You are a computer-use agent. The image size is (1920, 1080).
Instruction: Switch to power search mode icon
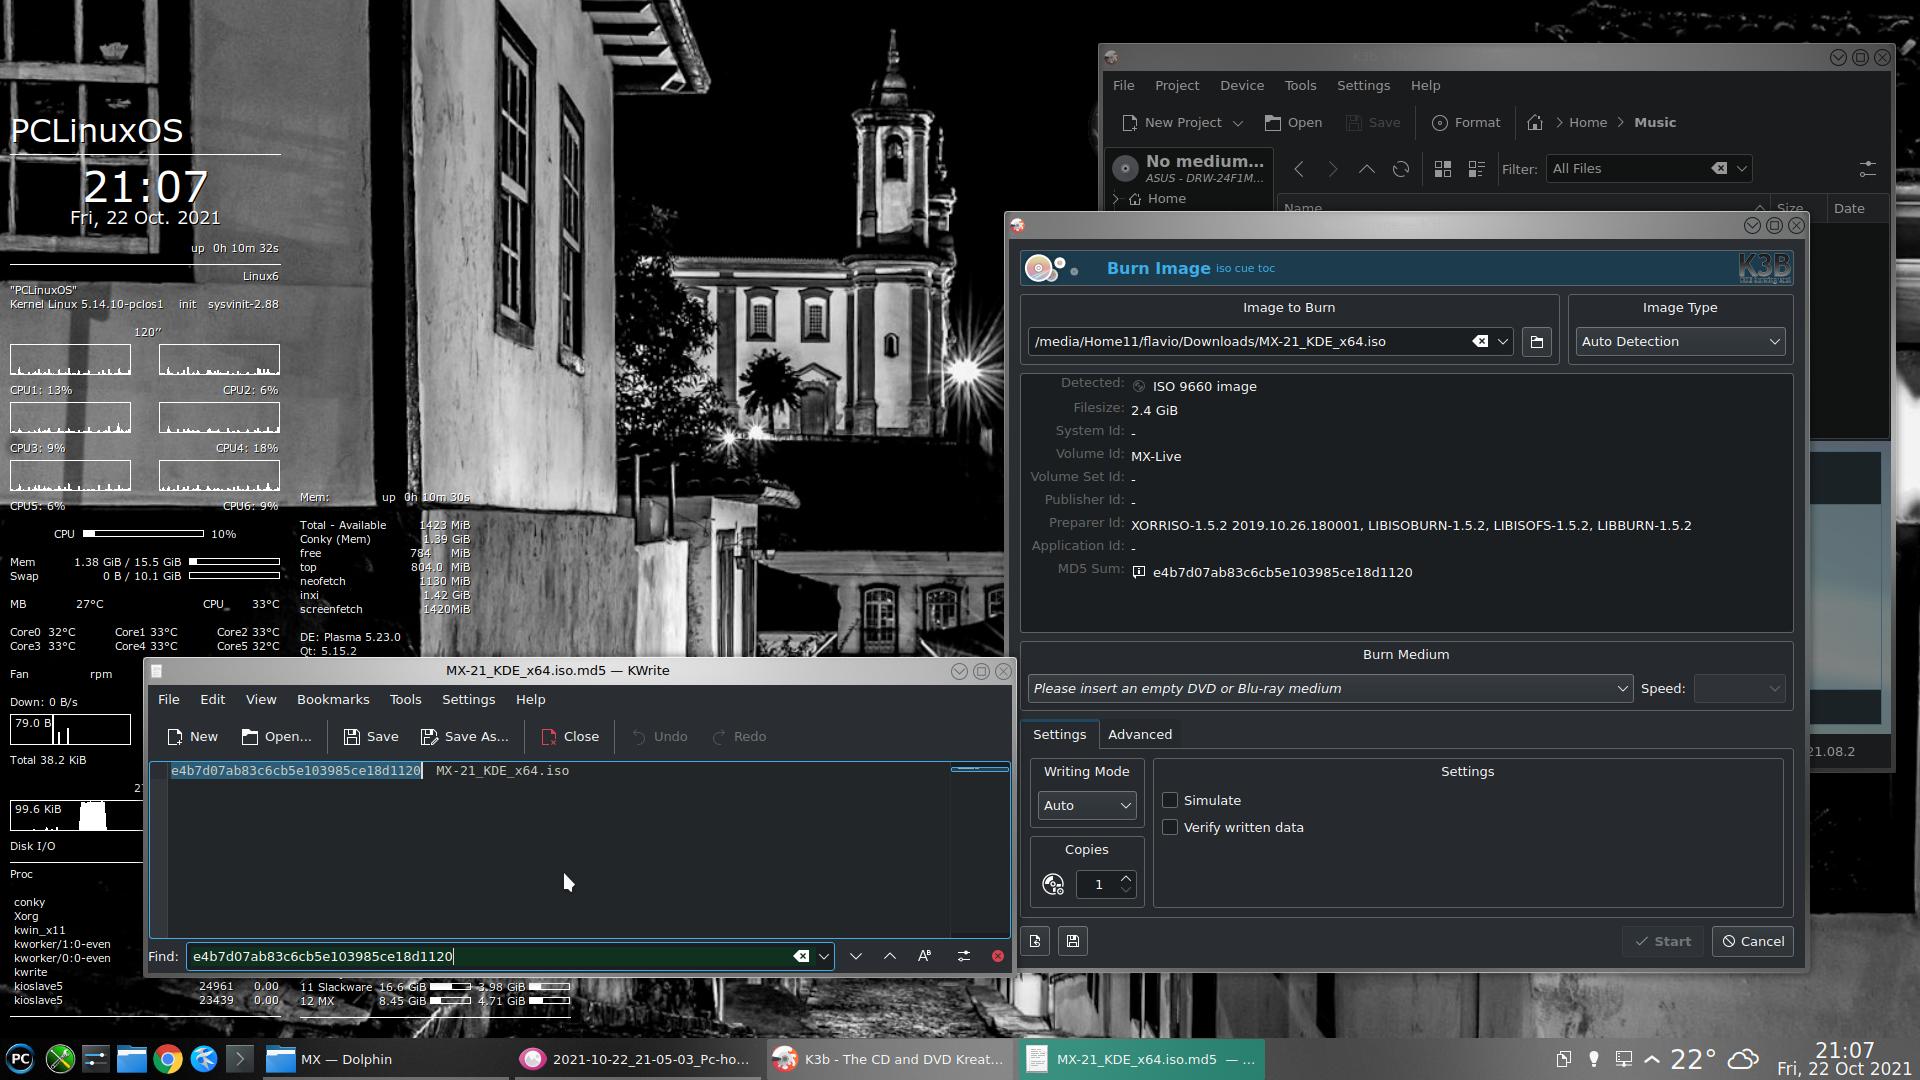point(964,957)
